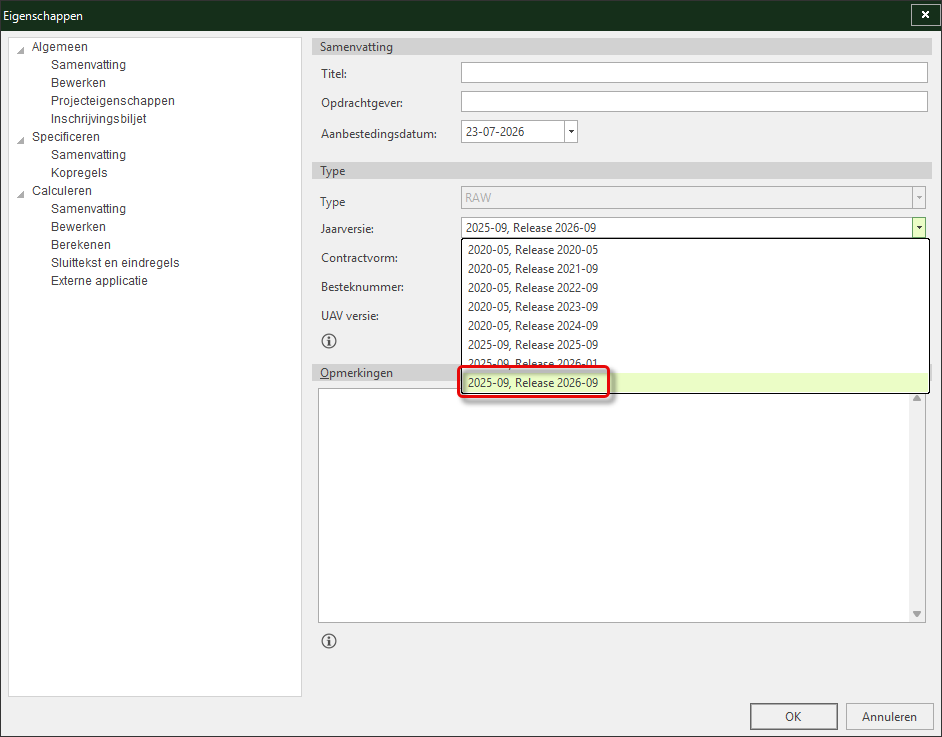Open Bewerken under Algemeen
942x737 pixels.
point(78,83)
